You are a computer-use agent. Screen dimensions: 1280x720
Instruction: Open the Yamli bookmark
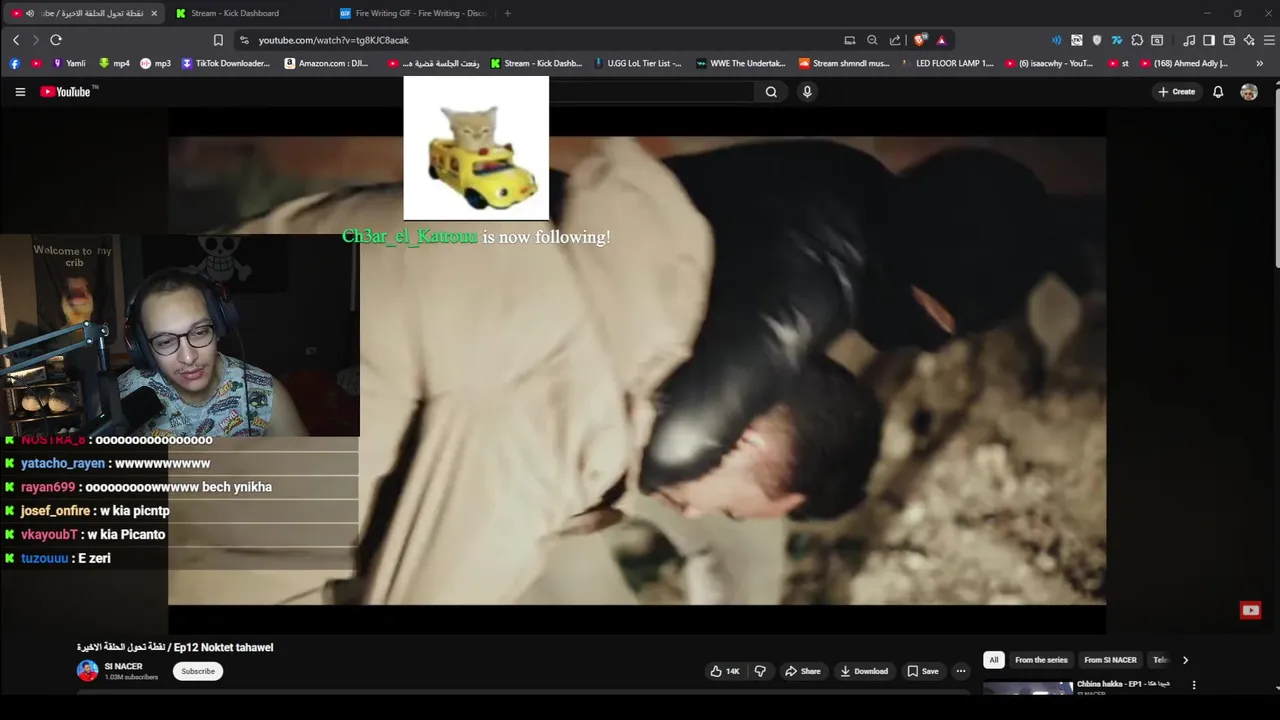[68, 63]
